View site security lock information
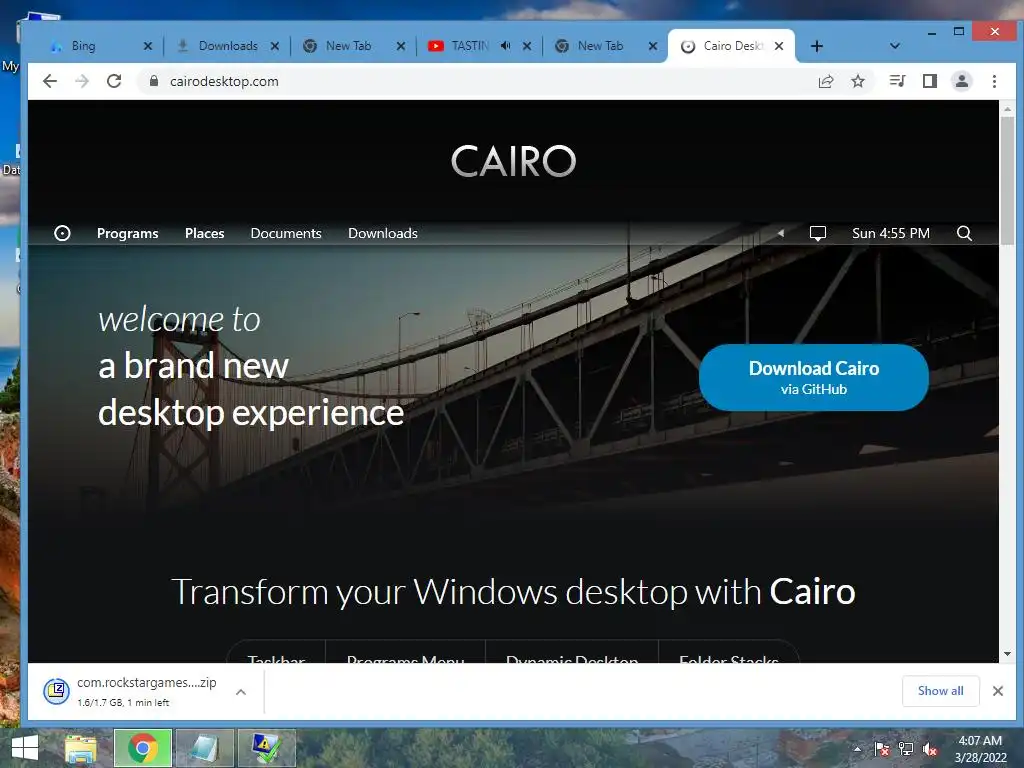The height and width of the screenshot is (768, 1024). click(x=154, y=81)
